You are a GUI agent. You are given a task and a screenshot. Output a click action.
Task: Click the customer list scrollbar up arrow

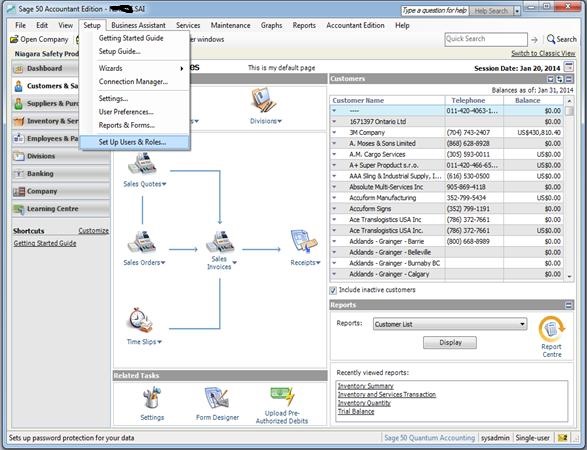click(569, 101)
